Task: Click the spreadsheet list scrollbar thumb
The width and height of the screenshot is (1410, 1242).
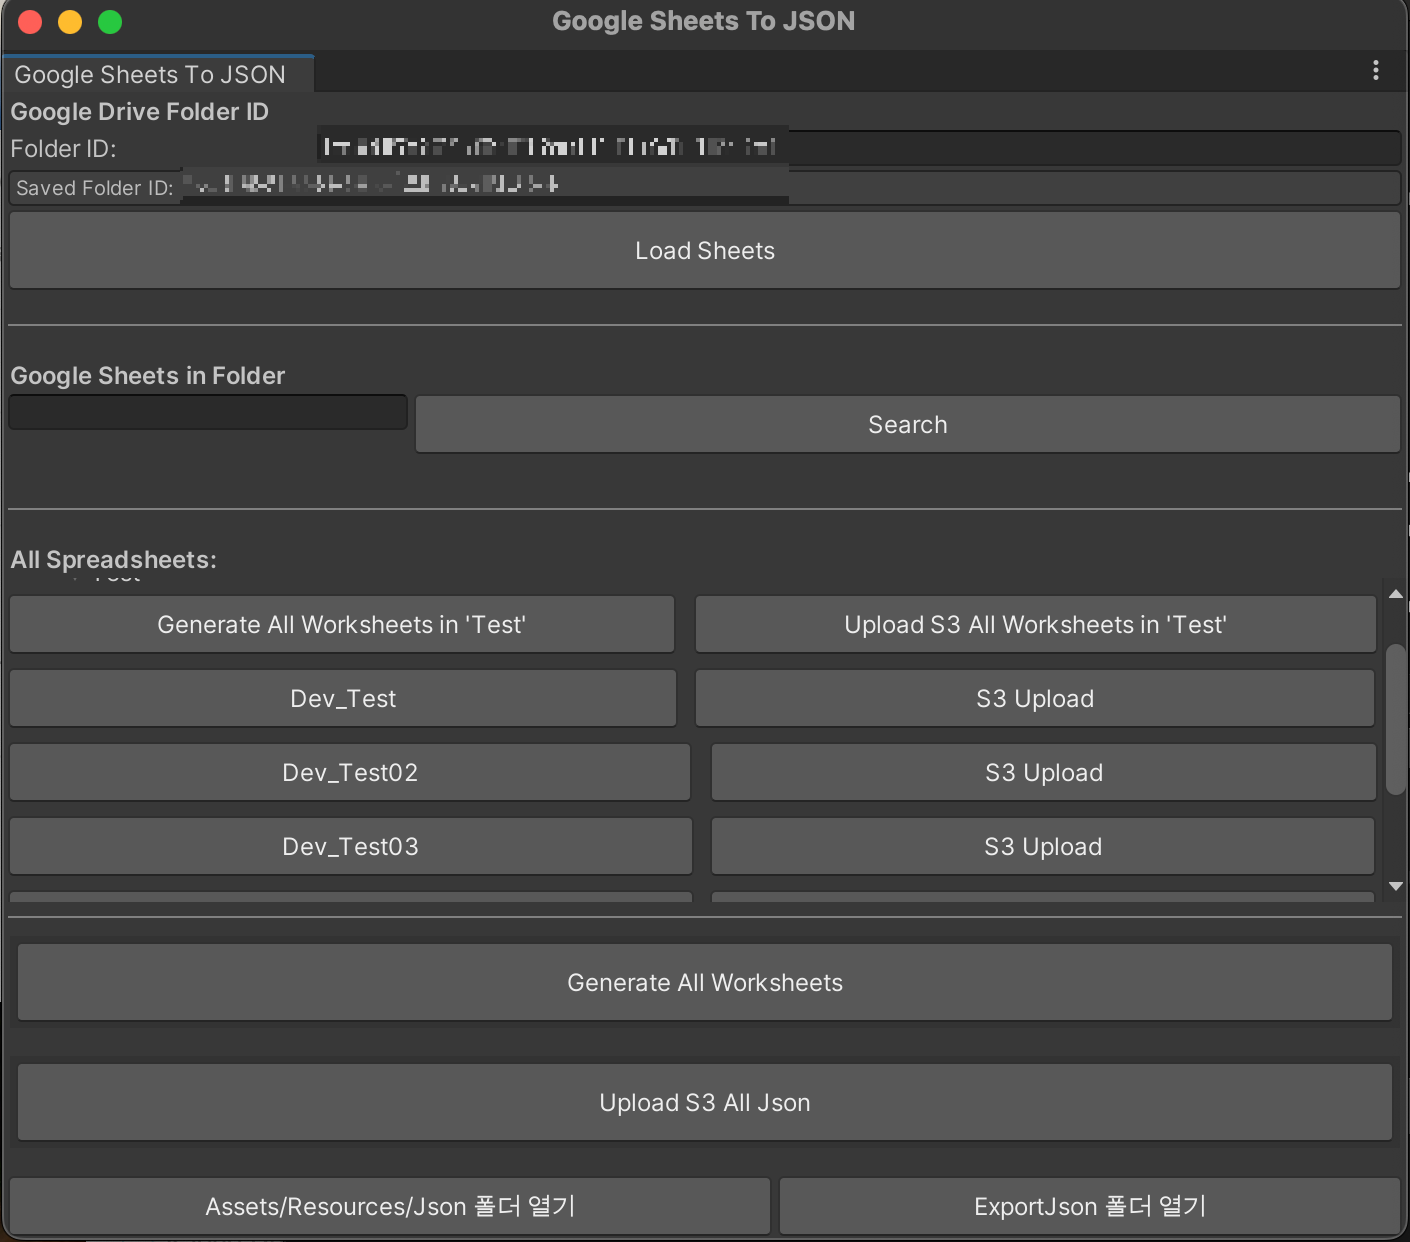Action: (x=1396, y=719)
